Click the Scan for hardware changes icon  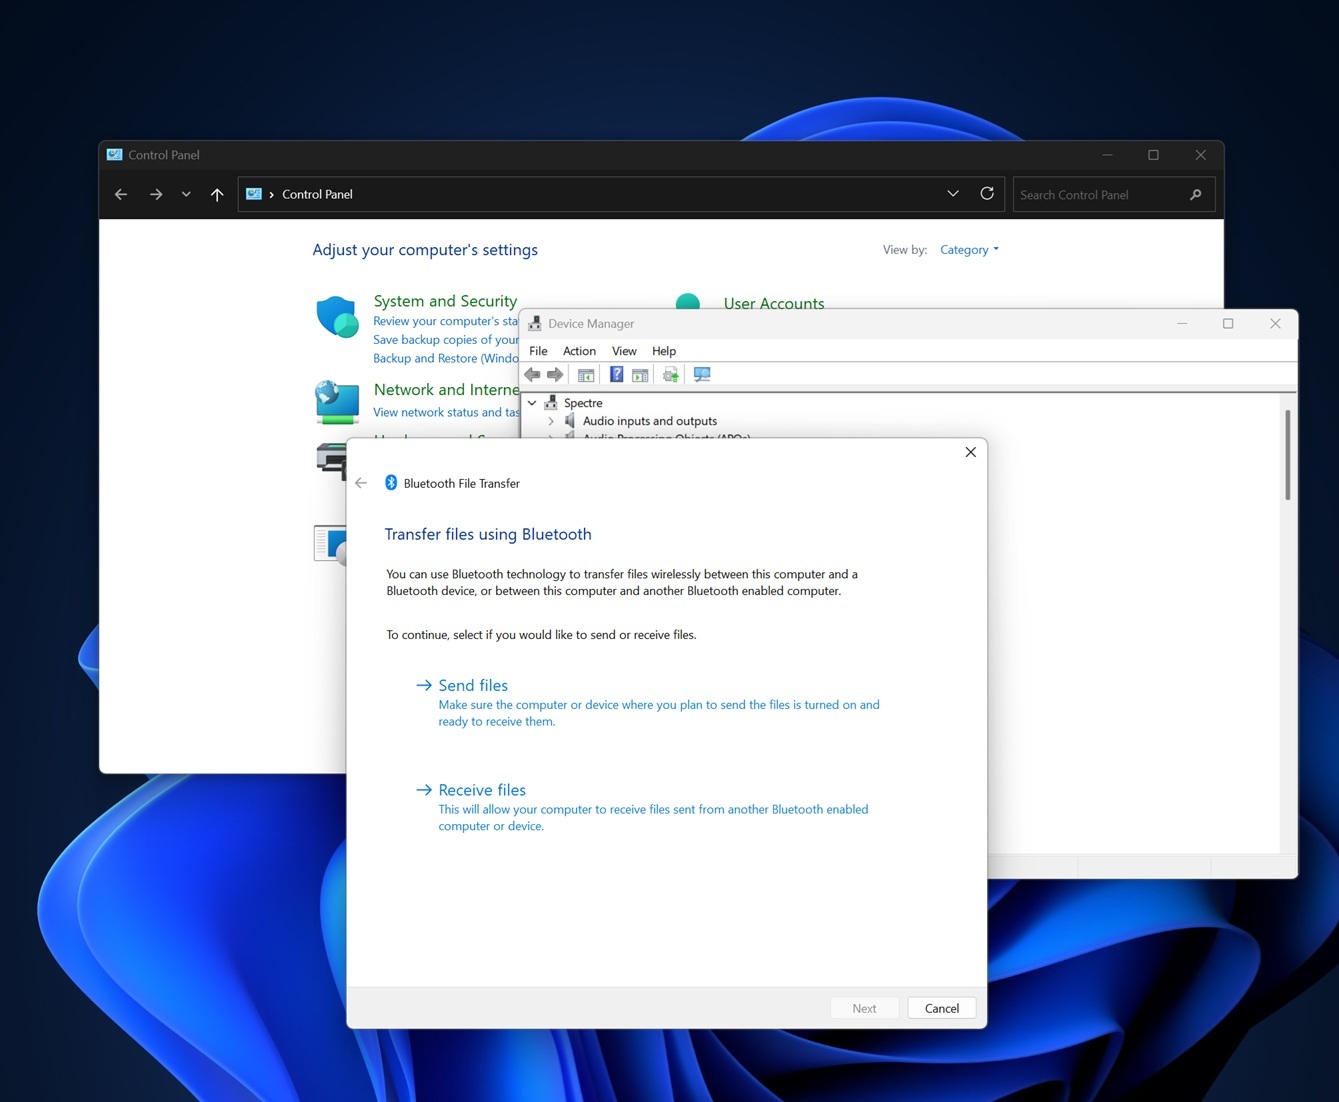tap(702, 374)
